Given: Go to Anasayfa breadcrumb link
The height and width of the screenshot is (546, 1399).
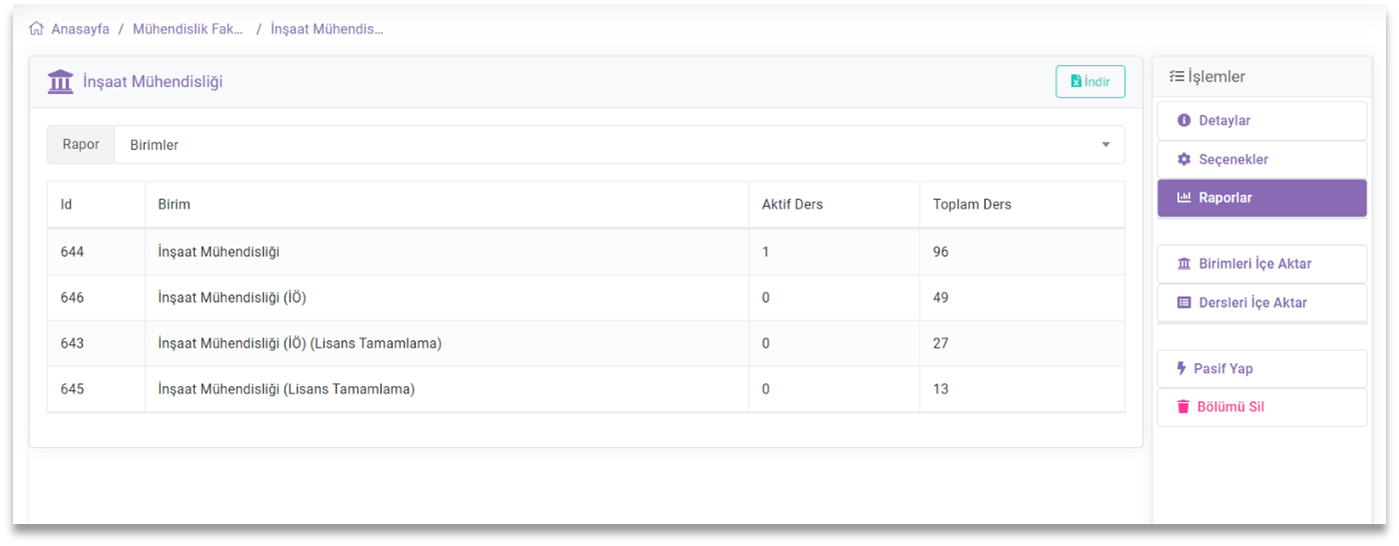Looking at the screenshot, I should pos(80,29).
